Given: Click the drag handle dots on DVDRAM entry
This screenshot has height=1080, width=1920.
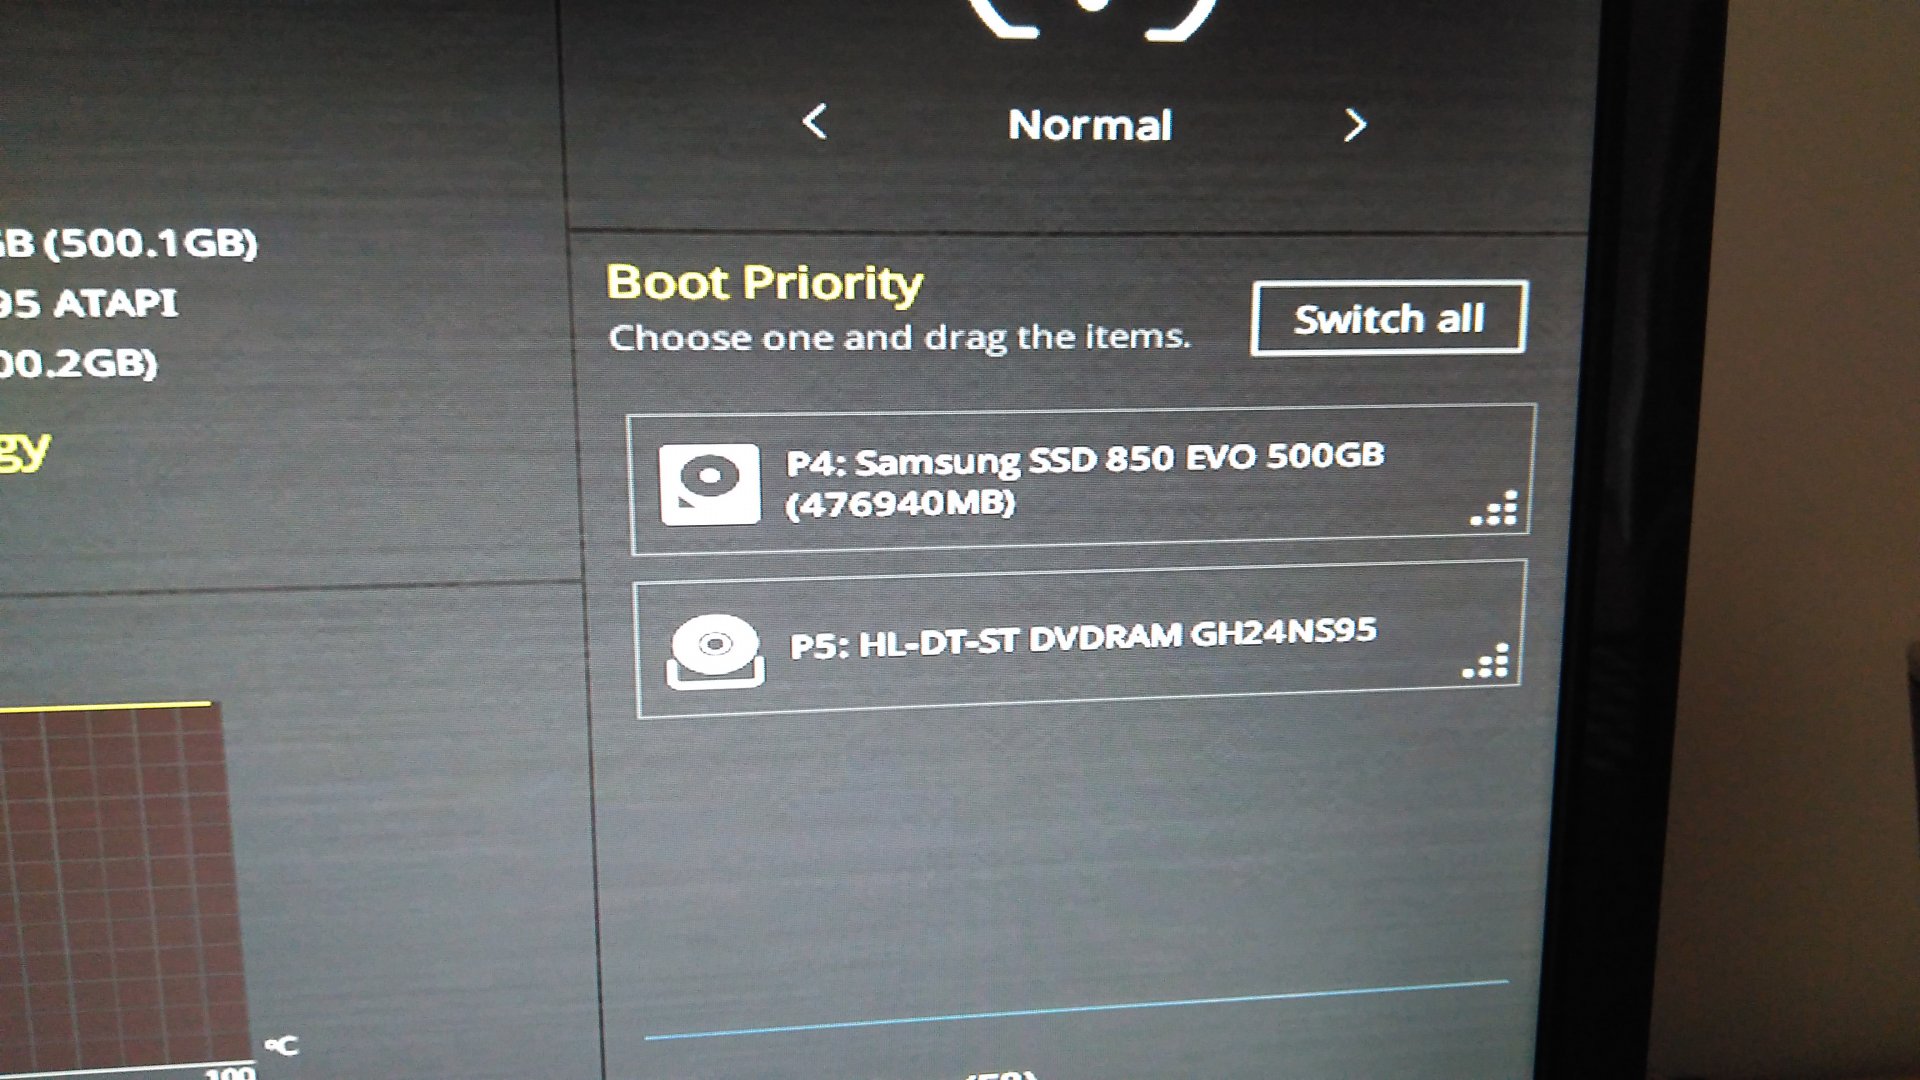Looking at the screenshot, I should 1487,662.
